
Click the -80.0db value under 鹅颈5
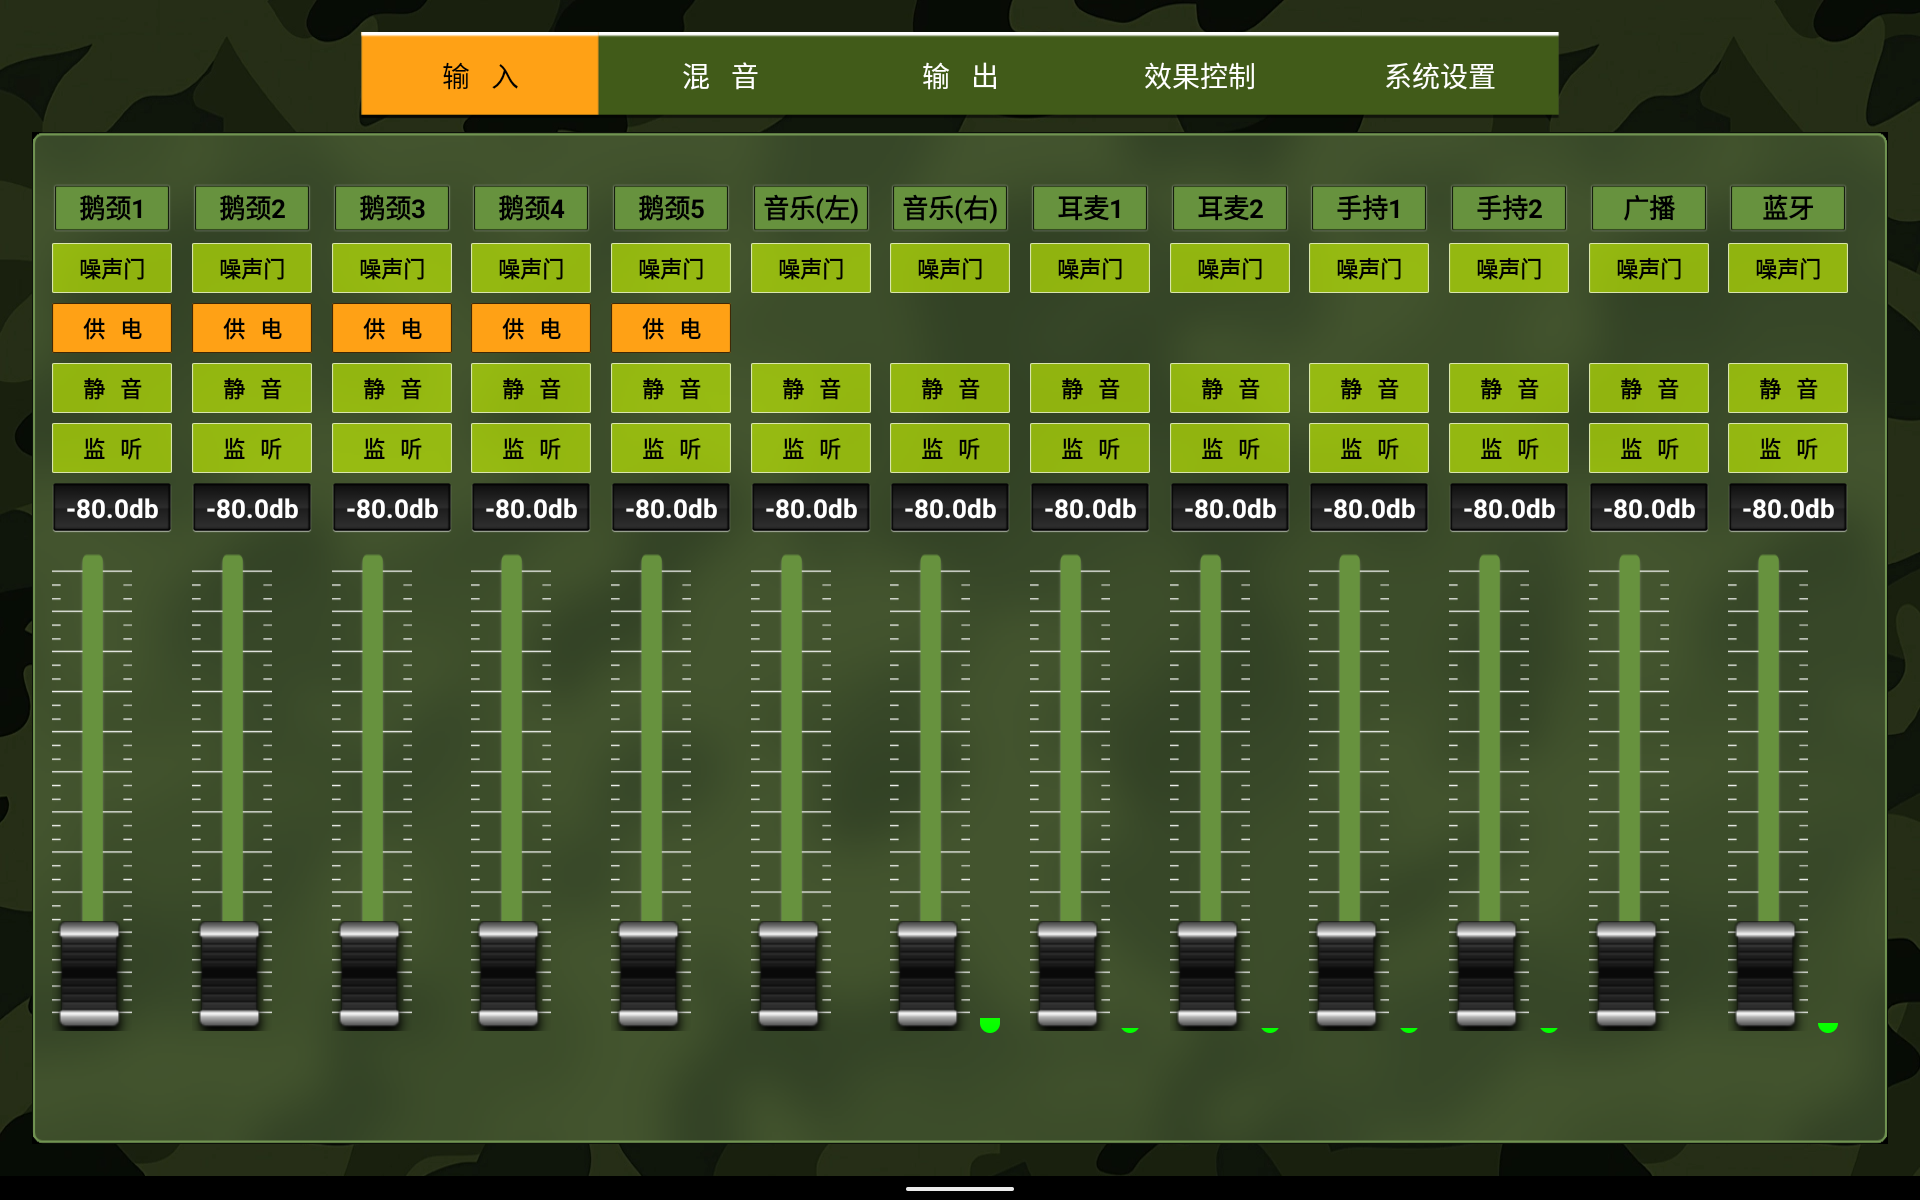(x=671, y=509)
